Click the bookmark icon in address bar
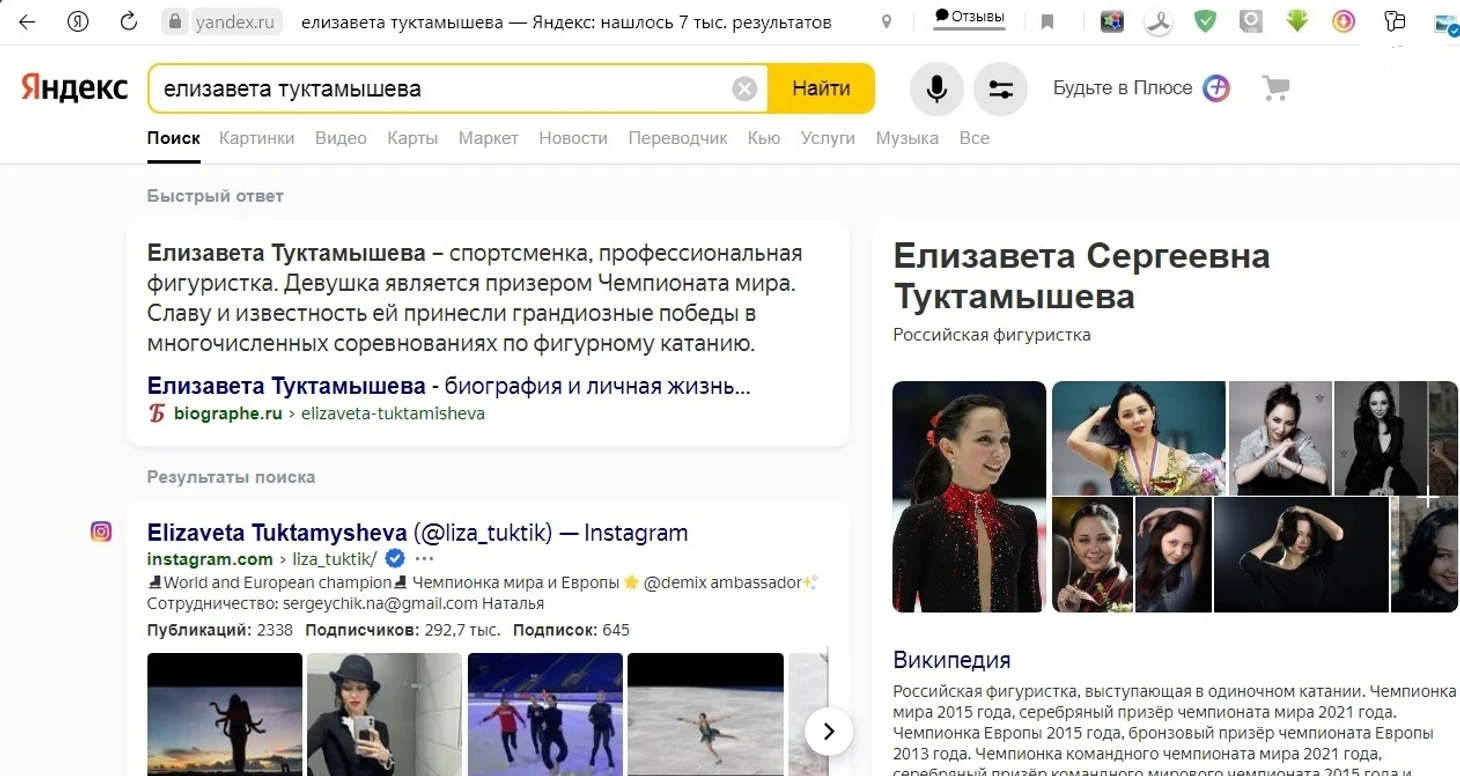Viewport: 1460px width, 776px height. 1047,22
